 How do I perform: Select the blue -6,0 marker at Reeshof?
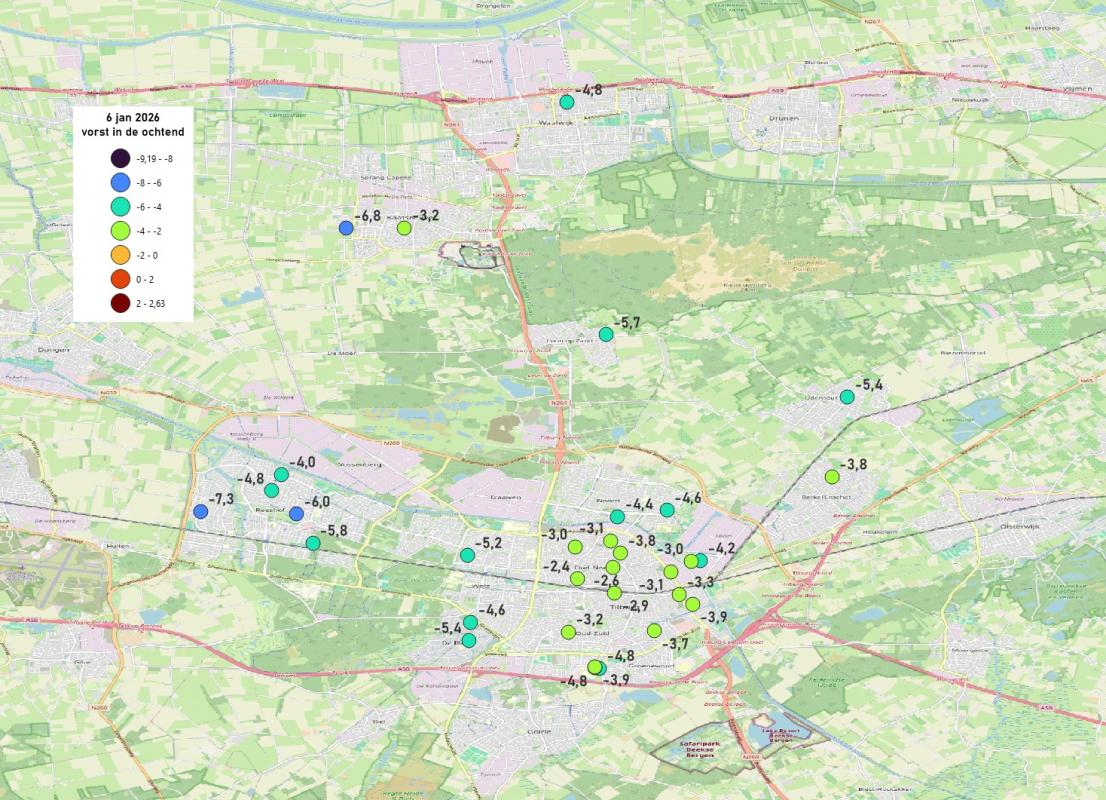tap(298, 513)
